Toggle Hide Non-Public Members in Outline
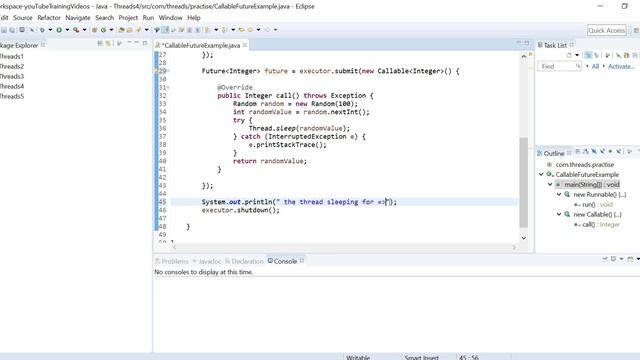Image resolution: width=640 pixels, height=360 pixels. (x=610, y=151)
